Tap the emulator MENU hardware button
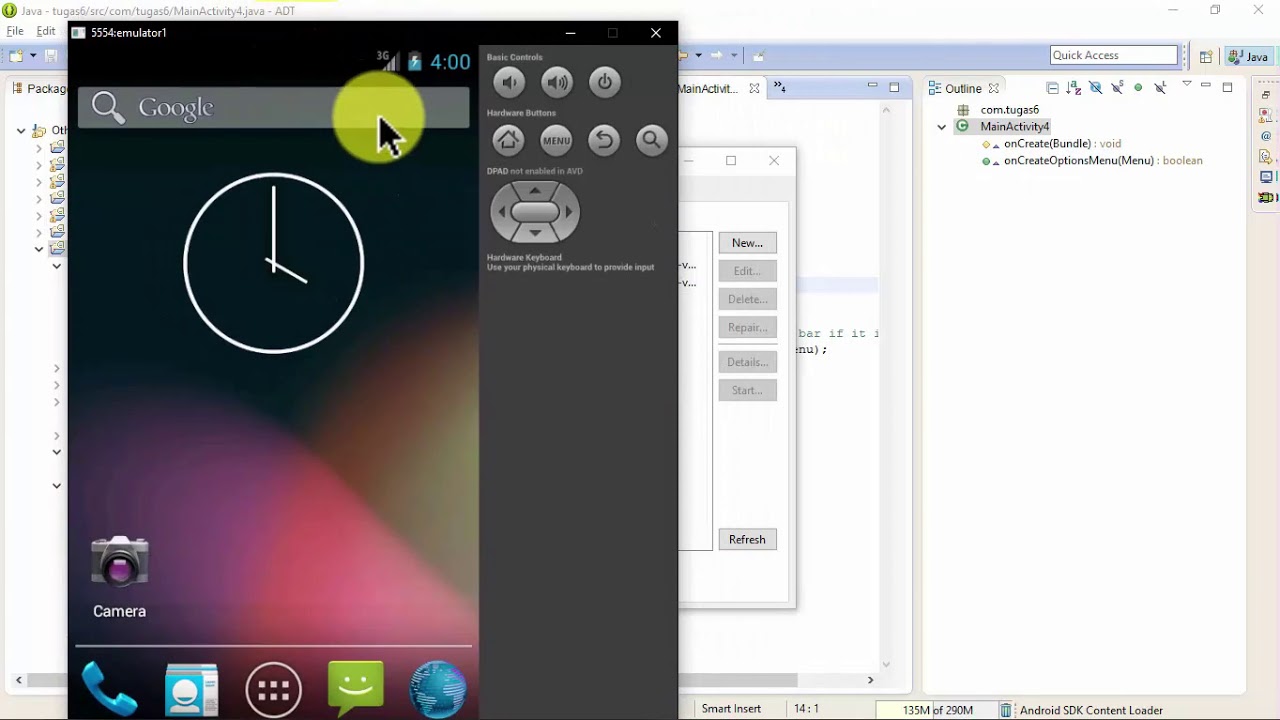1280x720 pixels. click(x=557, y=140)
